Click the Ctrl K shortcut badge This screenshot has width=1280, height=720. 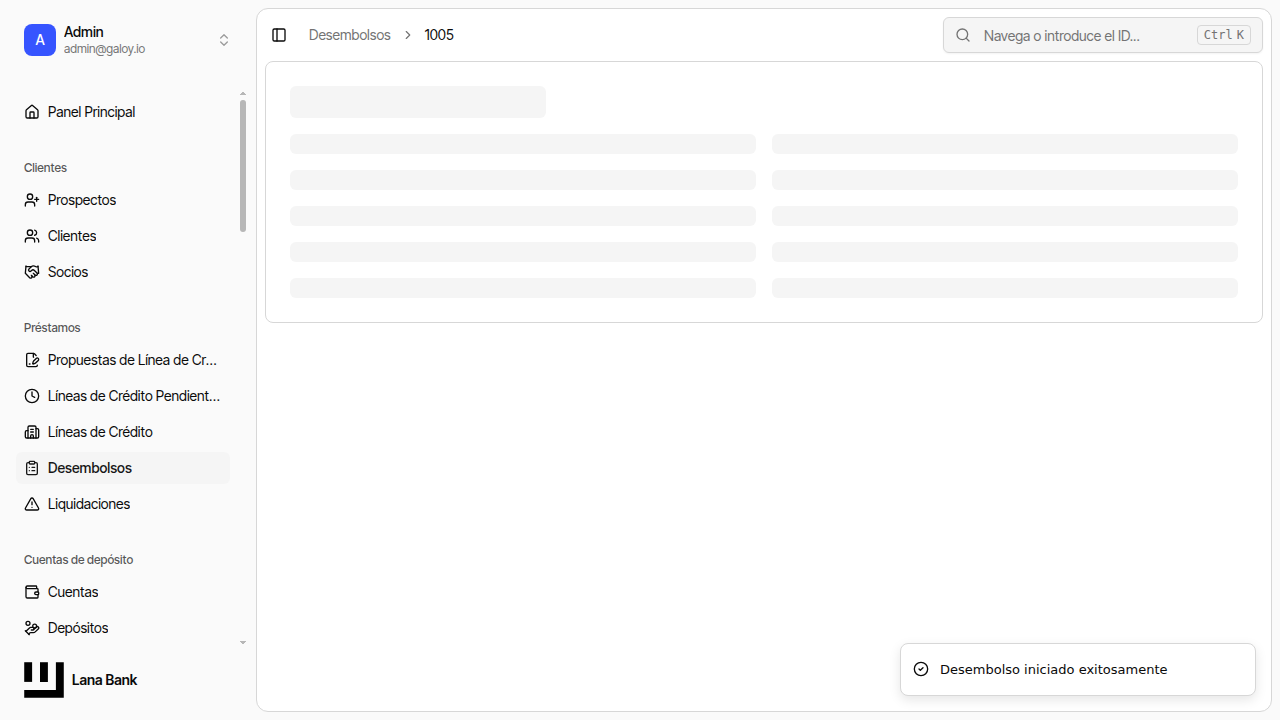click(x=1224, y=35)
